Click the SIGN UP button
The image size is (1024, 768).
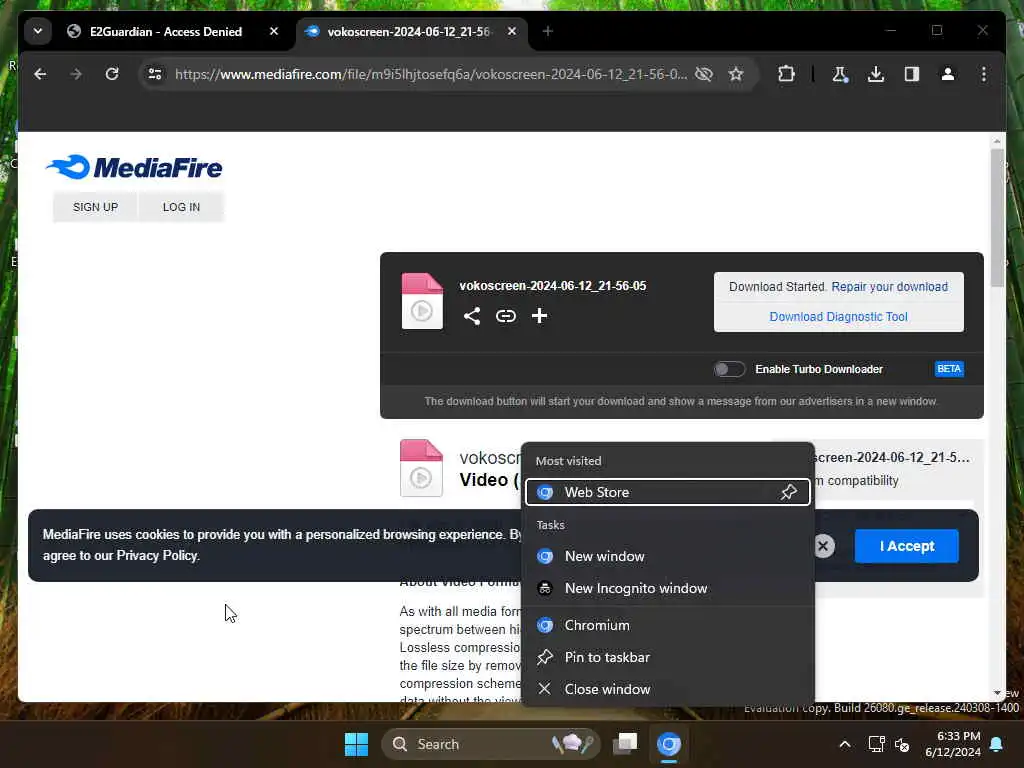[x=95, y=207]
